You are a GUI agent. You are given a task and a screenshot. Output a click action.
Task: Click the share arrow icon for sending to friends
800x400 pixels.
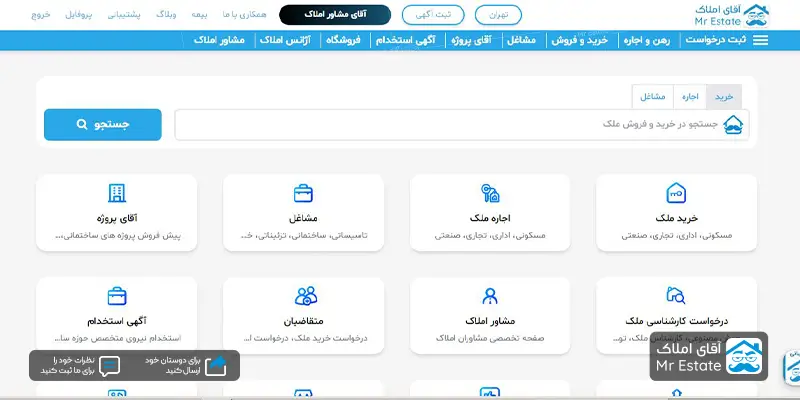[216, 365]
